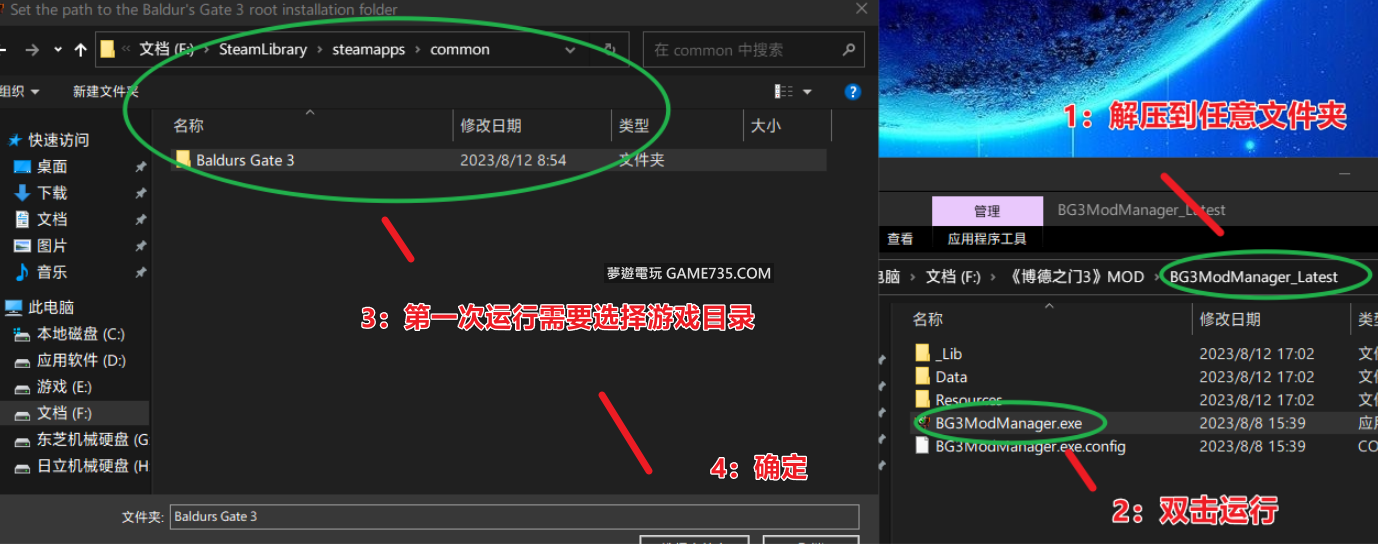Screen dimensions: 1378x546
Task: Close the root installation folder dialog
Action: point(861,9)
